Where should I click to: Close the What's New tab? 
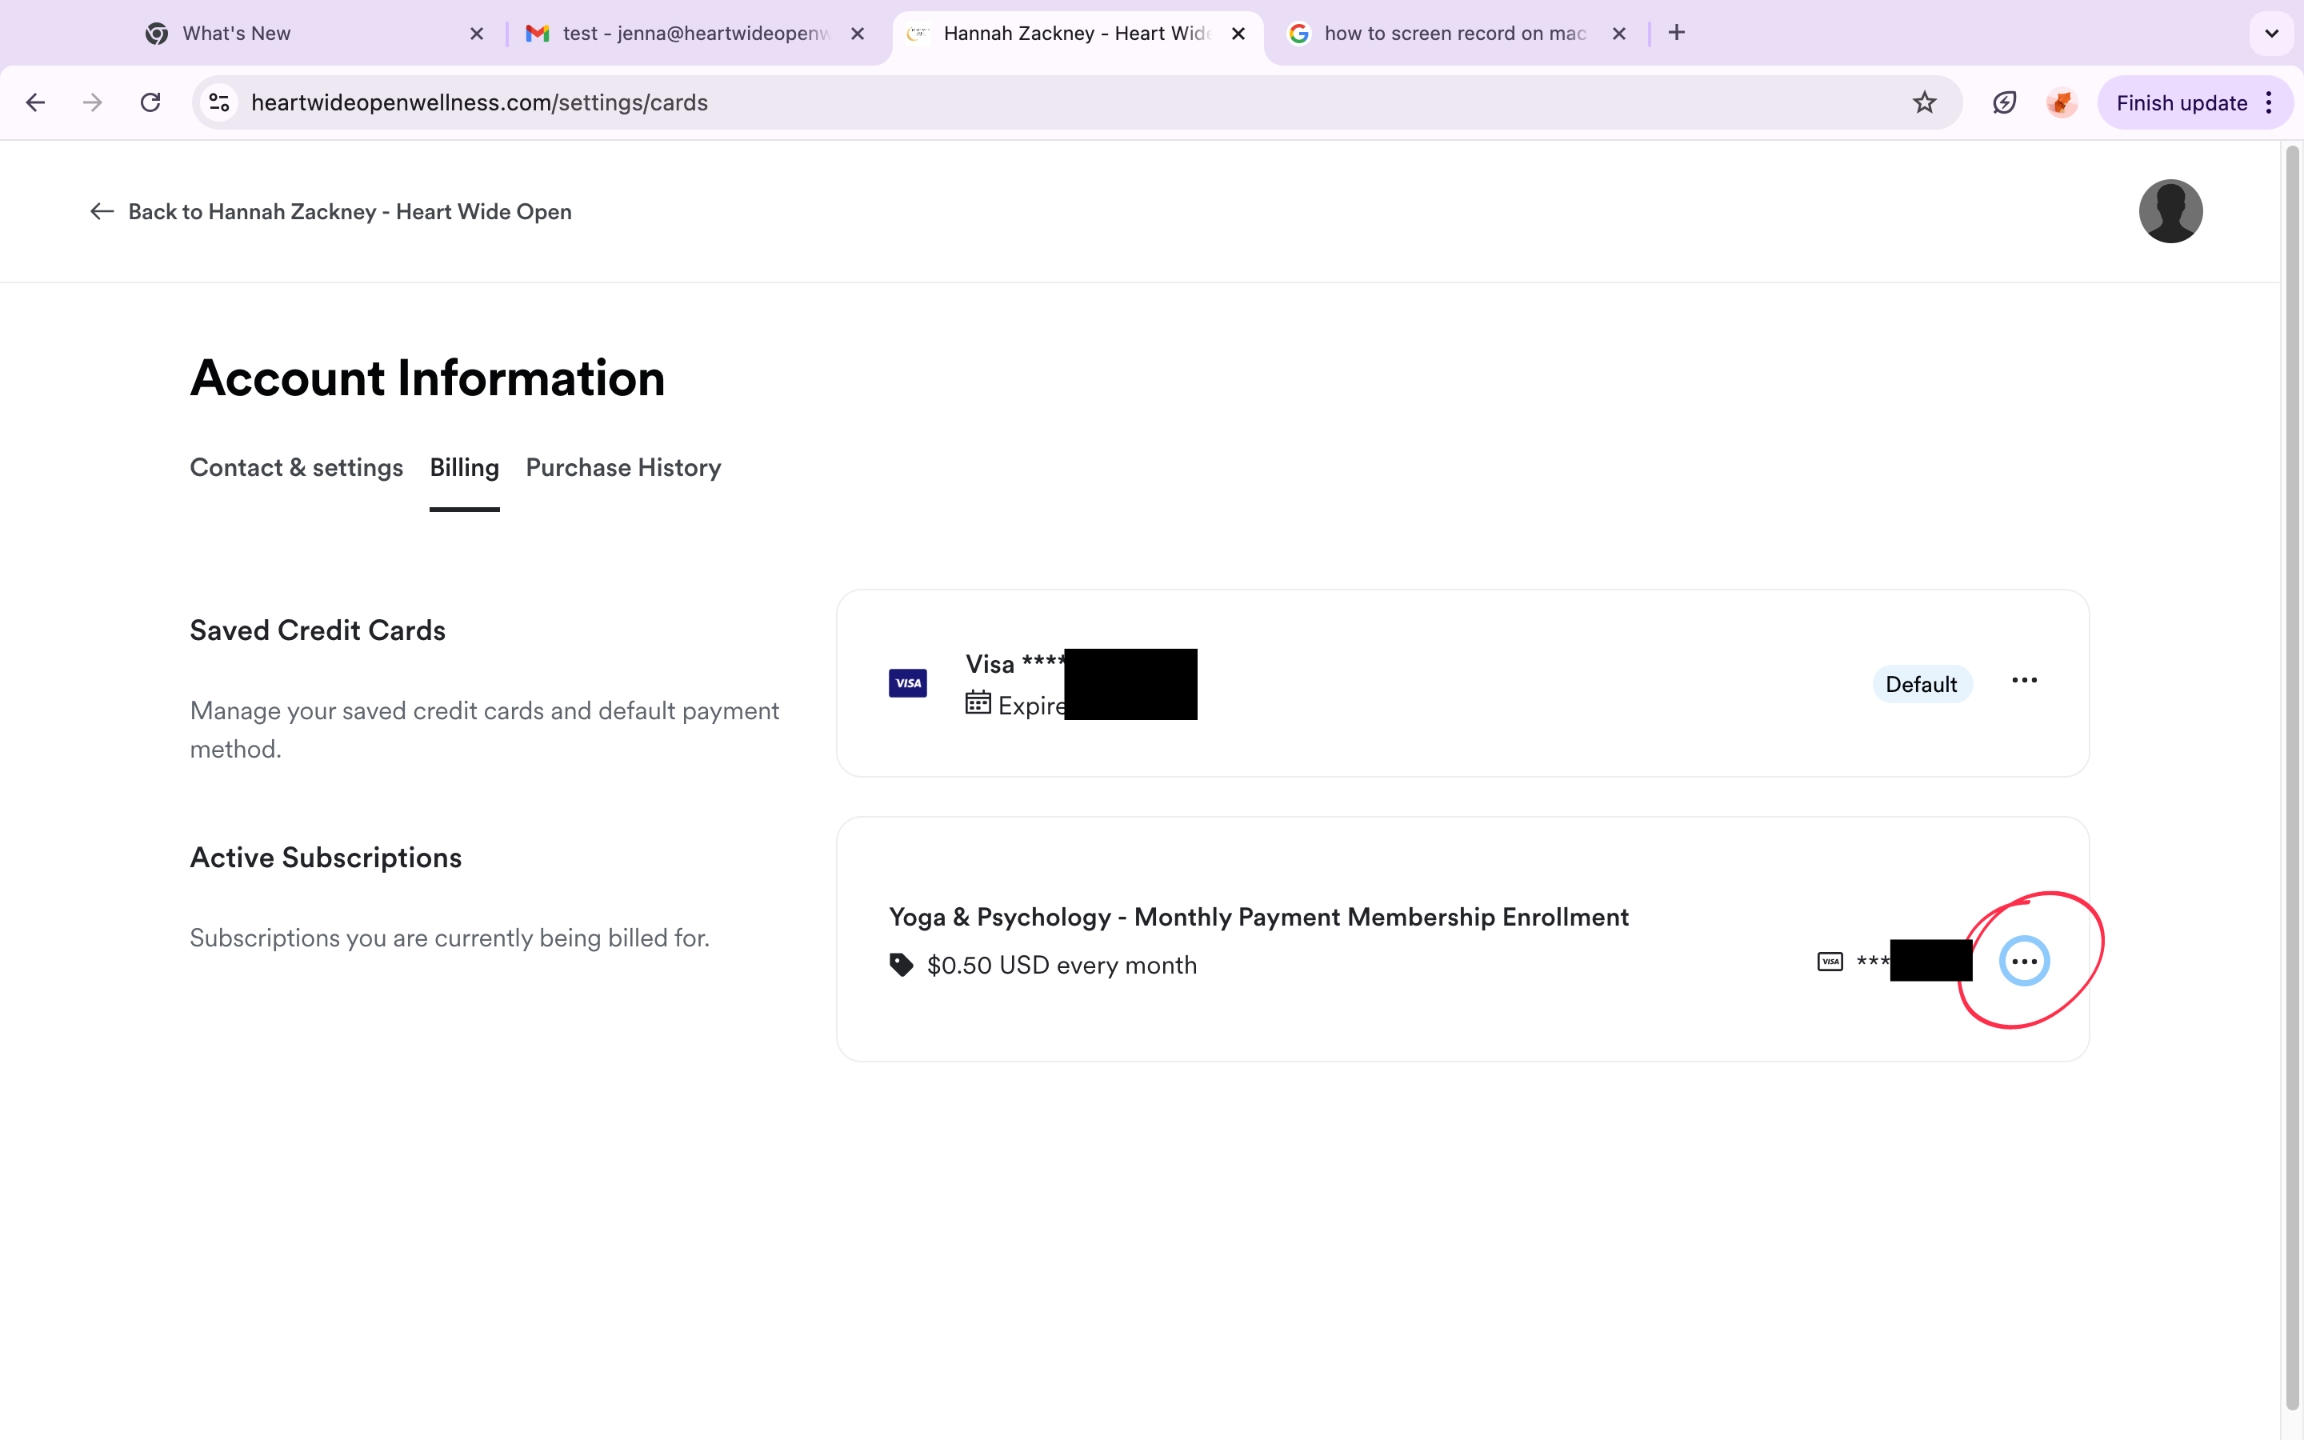click(x=477, y=33)
